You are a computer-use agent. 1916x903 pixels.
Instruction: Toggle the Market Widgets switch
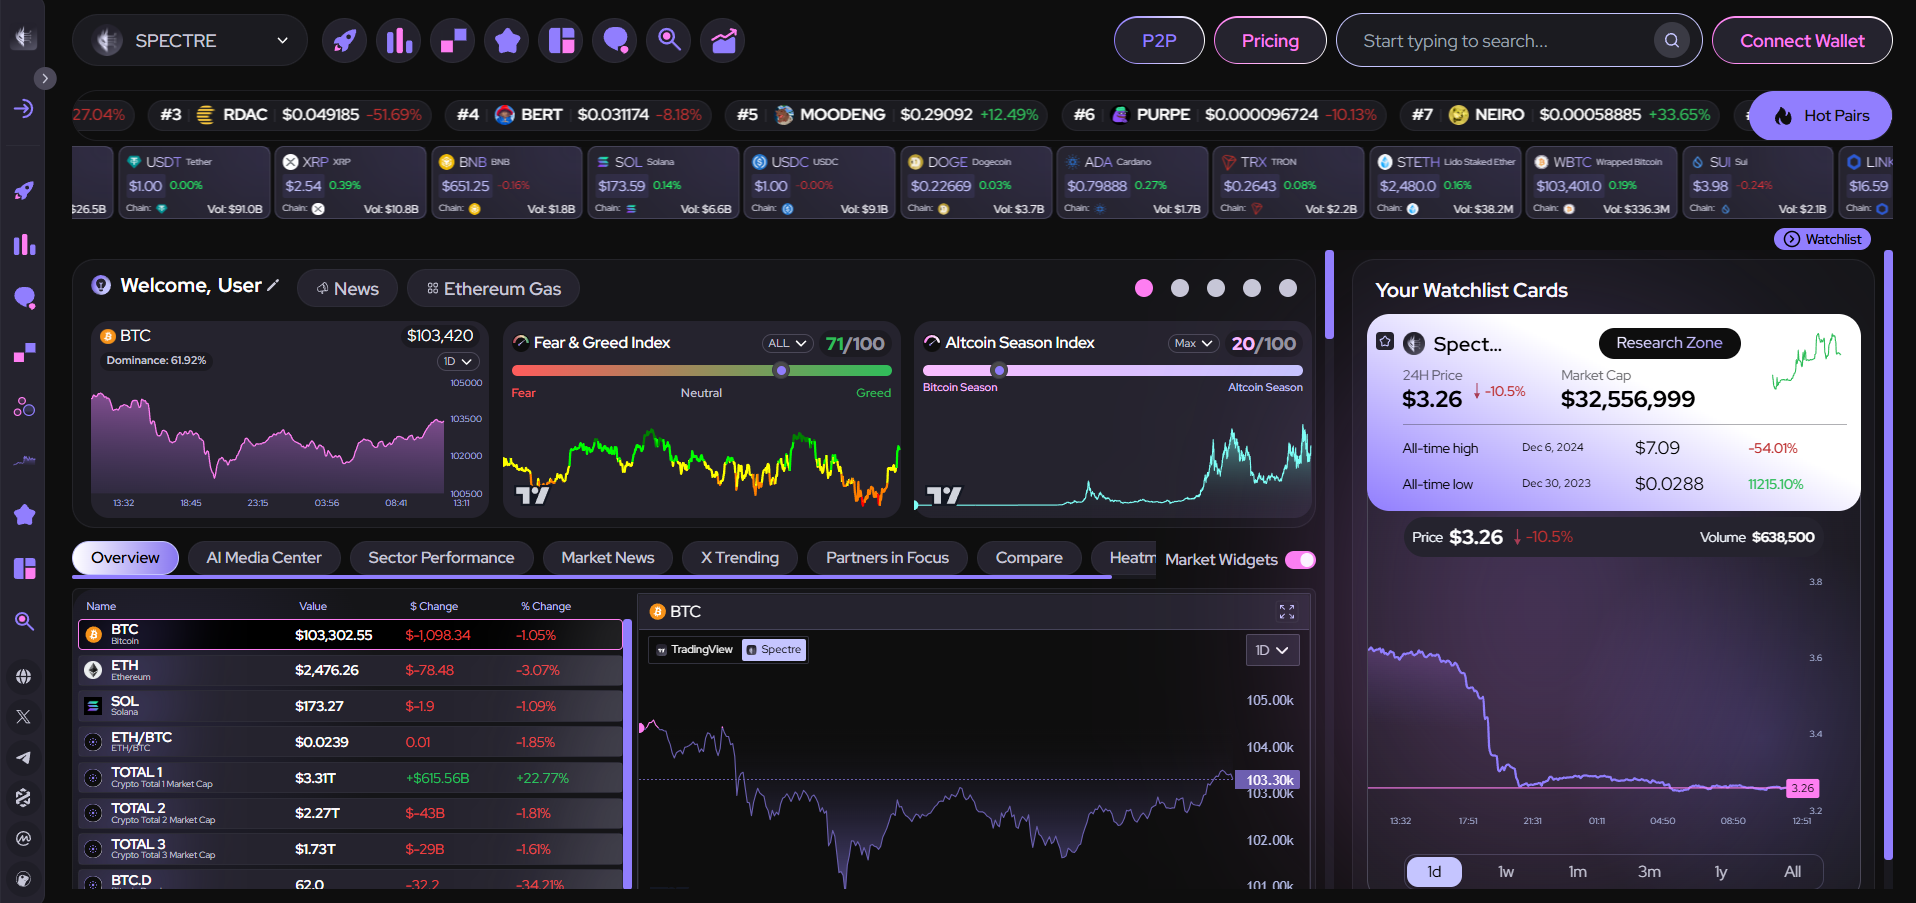pyautogui.click(x=1300, y=560)
